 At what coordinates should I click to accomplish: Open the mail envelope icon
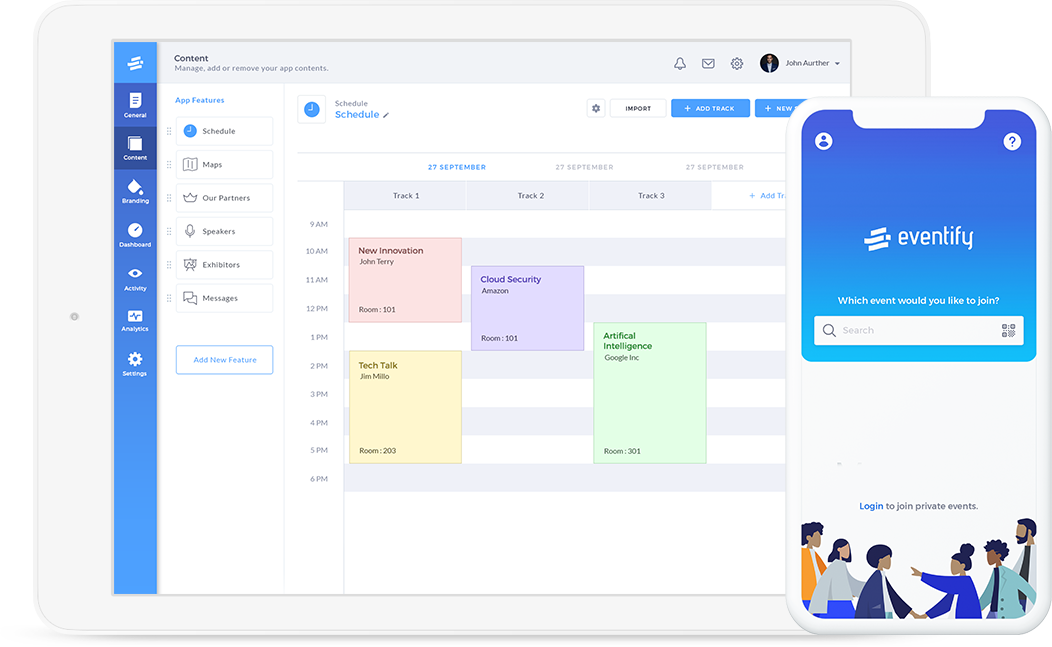pos(708,64)
